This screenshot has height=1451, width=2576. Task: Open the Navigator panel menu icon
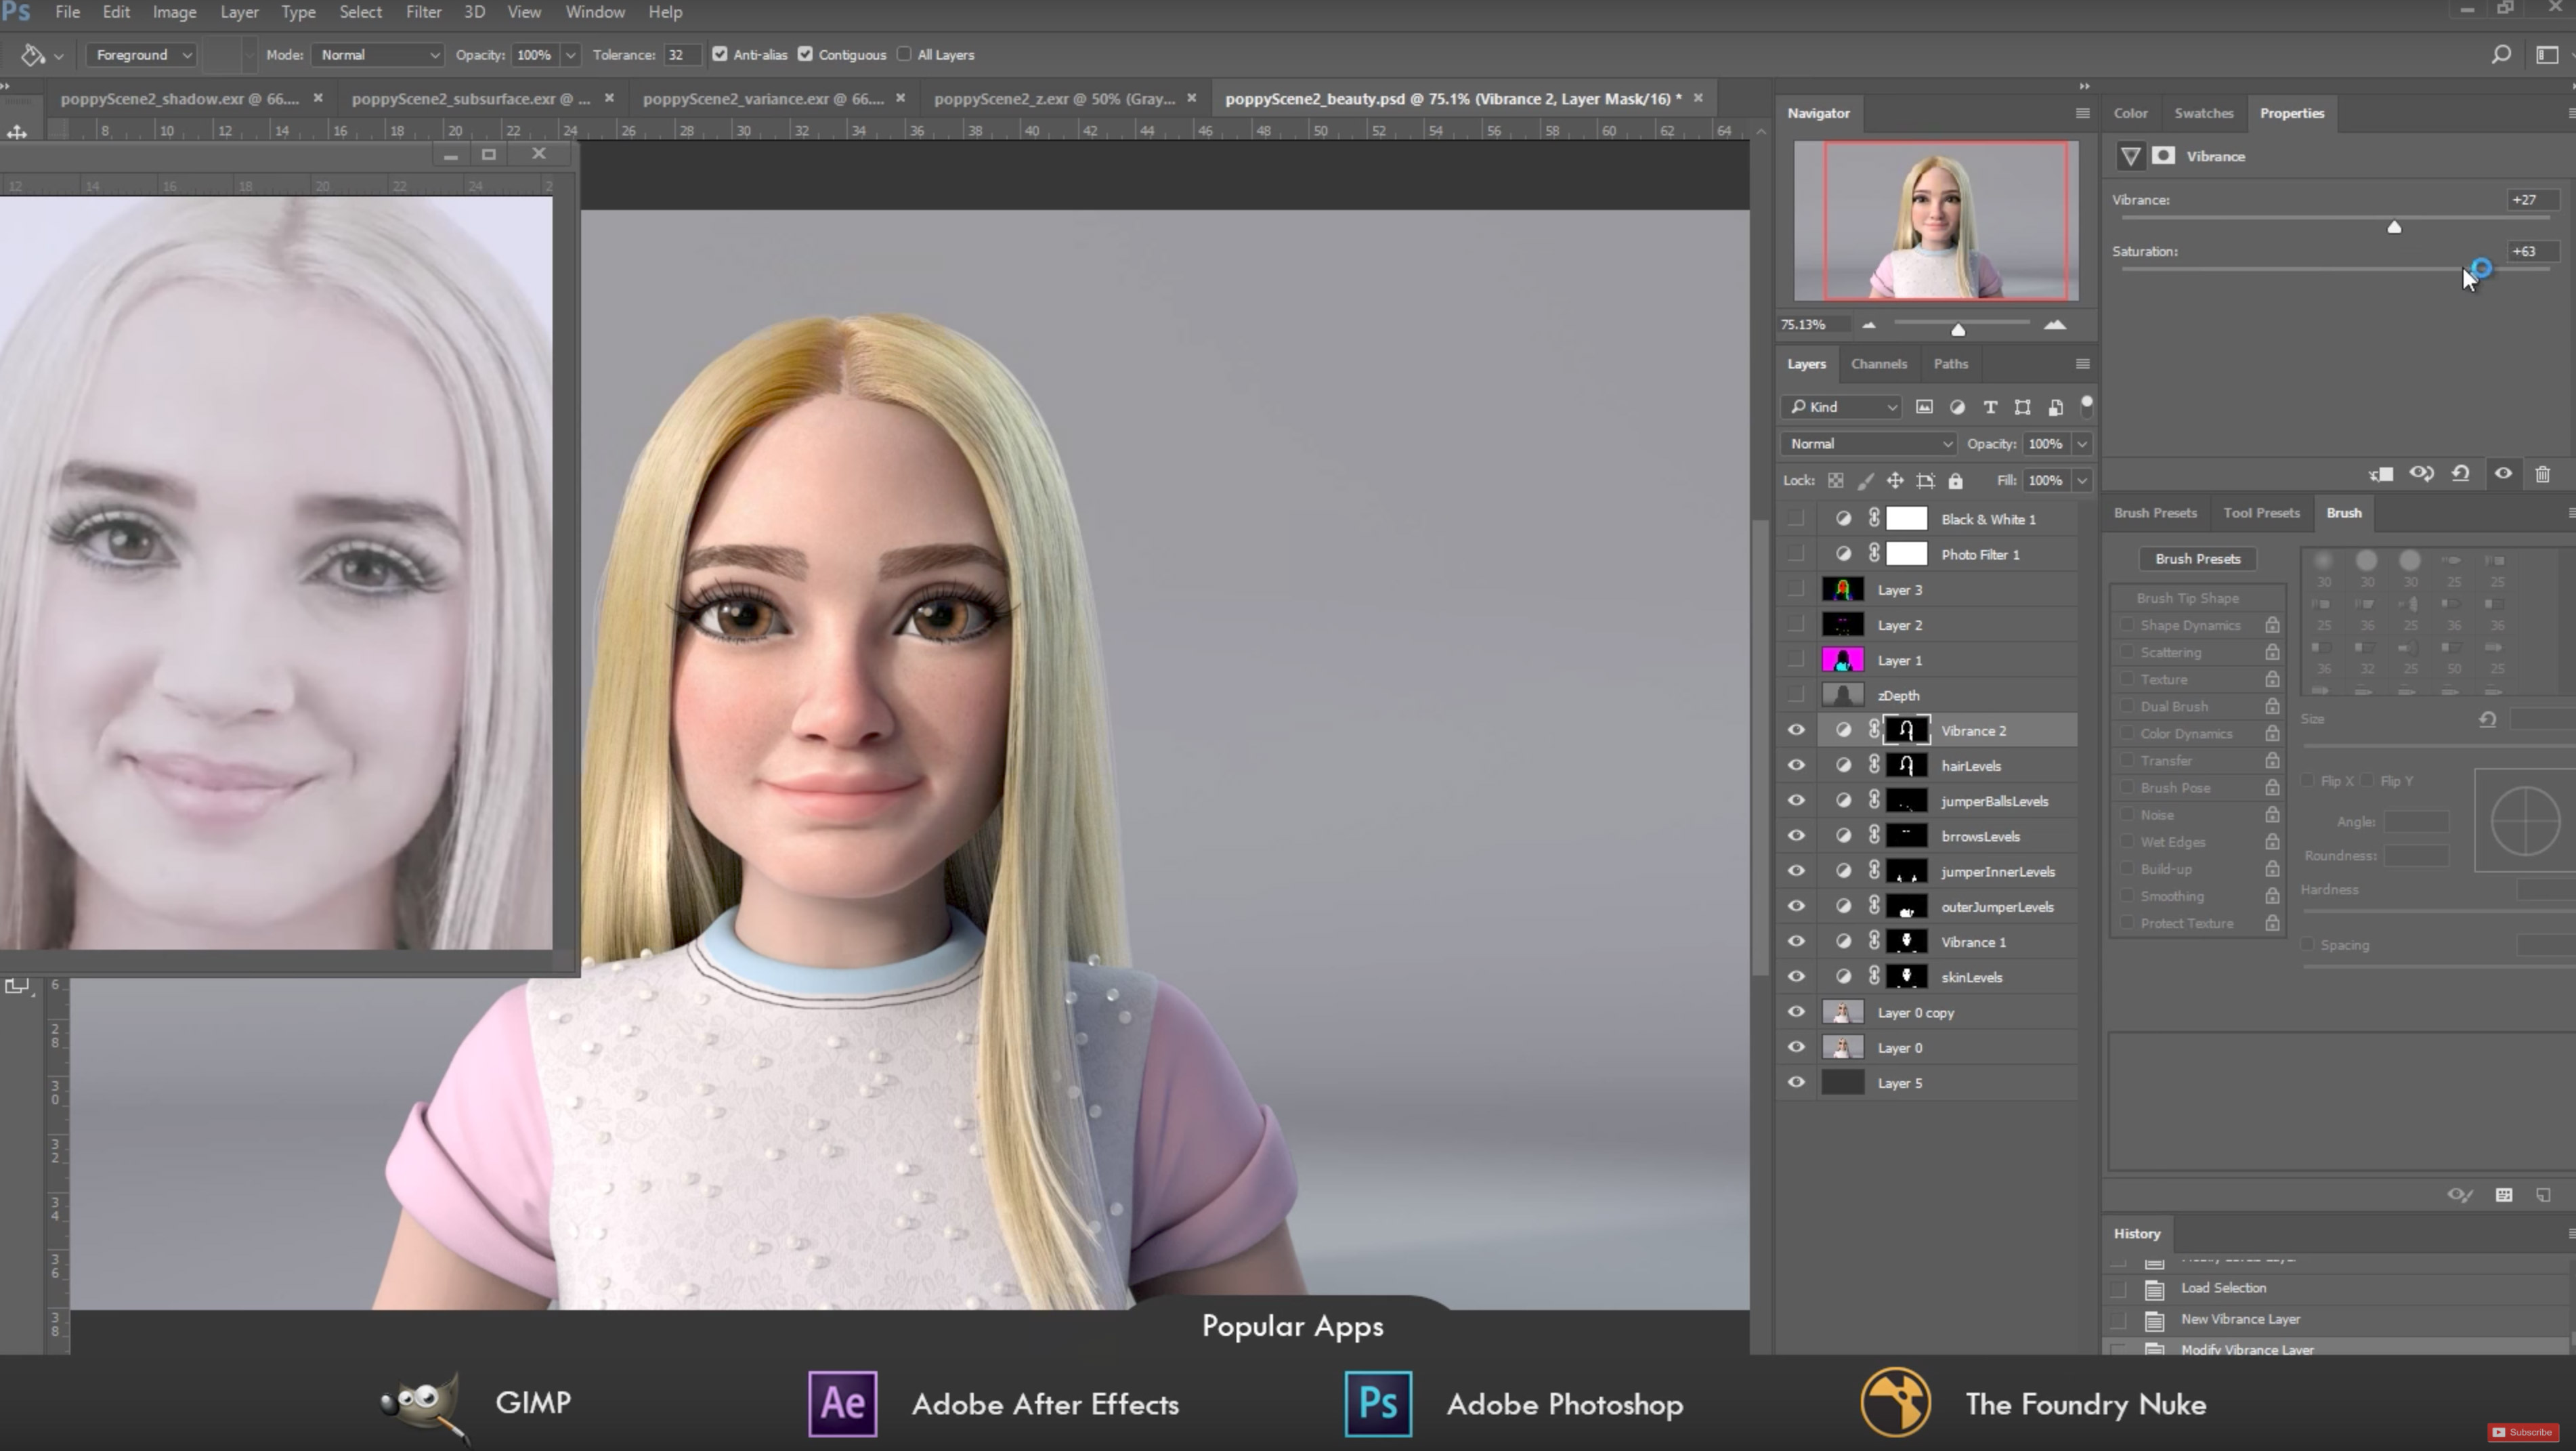(x=2082, y=113)
